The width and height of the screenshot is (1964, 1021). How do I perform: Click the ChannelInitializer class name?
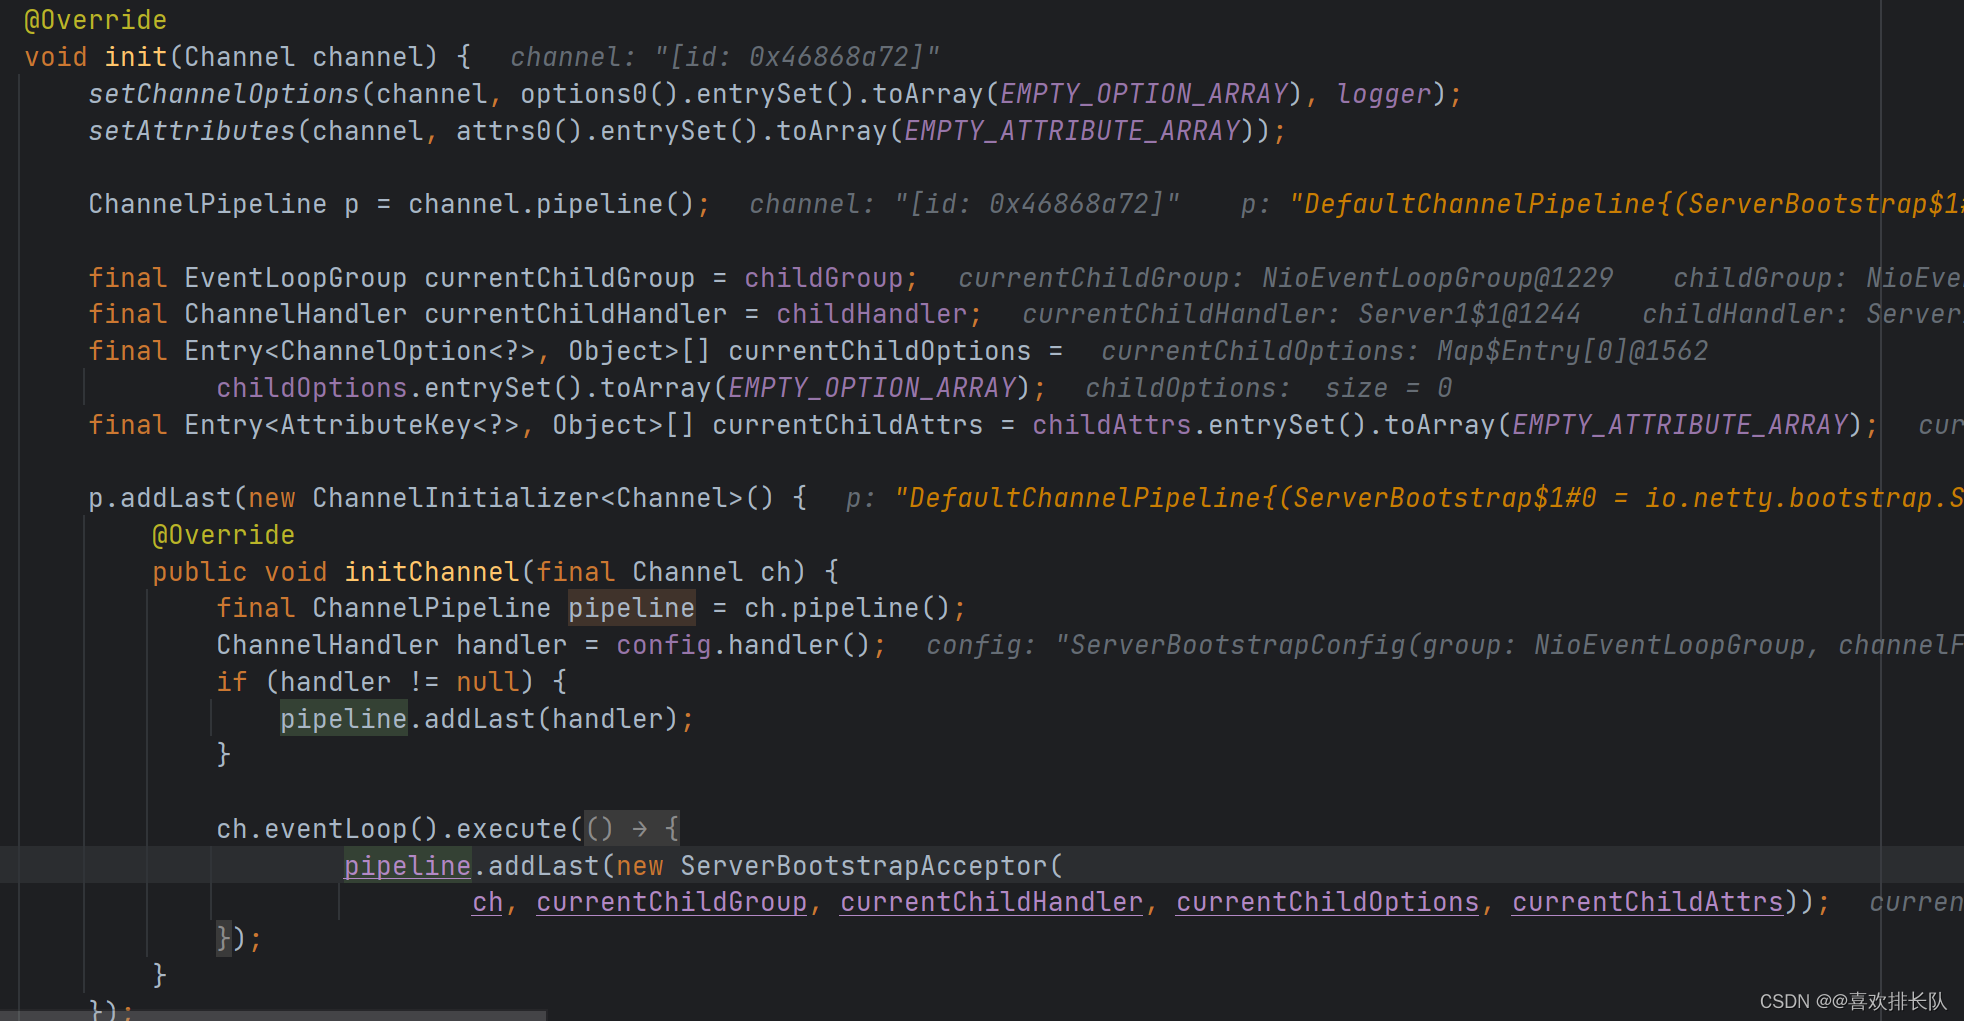(x=455, y=498)
